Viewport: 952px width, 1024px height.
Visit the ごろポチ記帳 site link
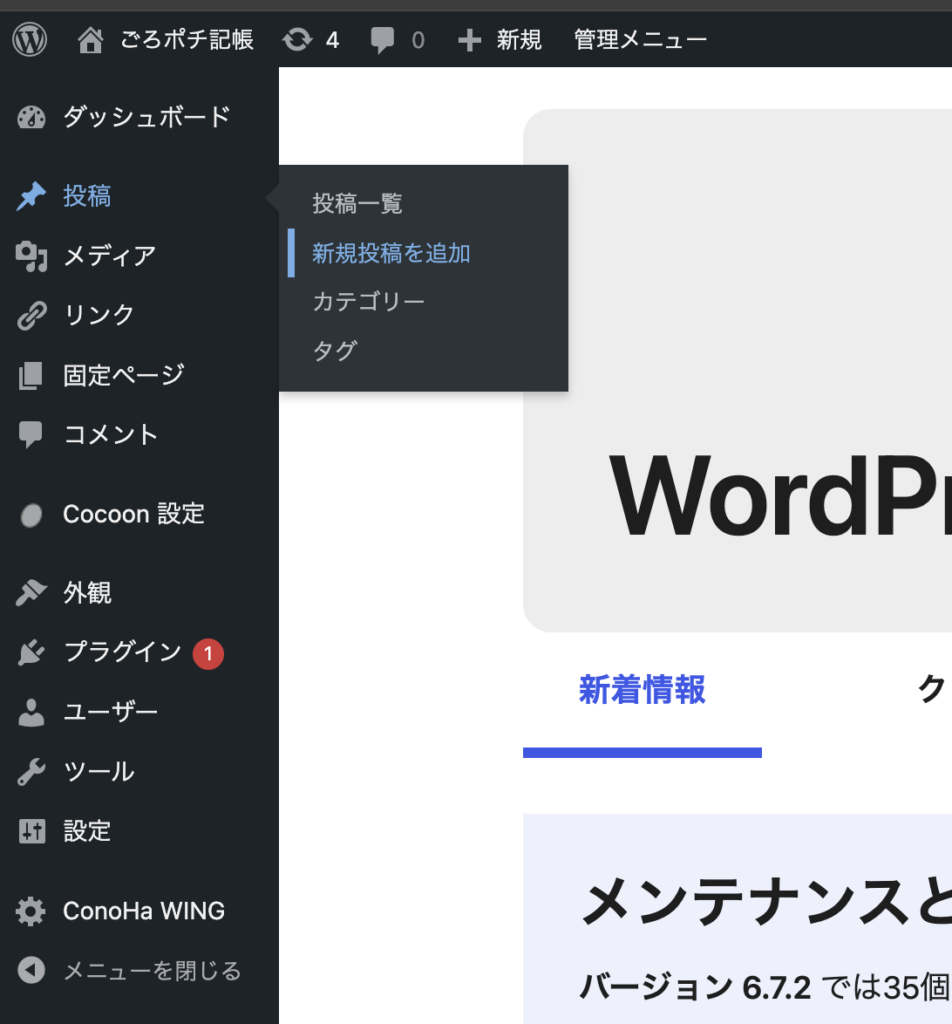(x=187, y=40)
